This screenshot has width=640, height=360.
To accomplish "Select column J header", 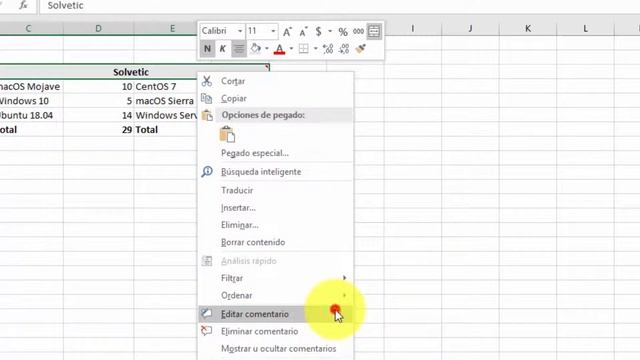I will point(470,28).
